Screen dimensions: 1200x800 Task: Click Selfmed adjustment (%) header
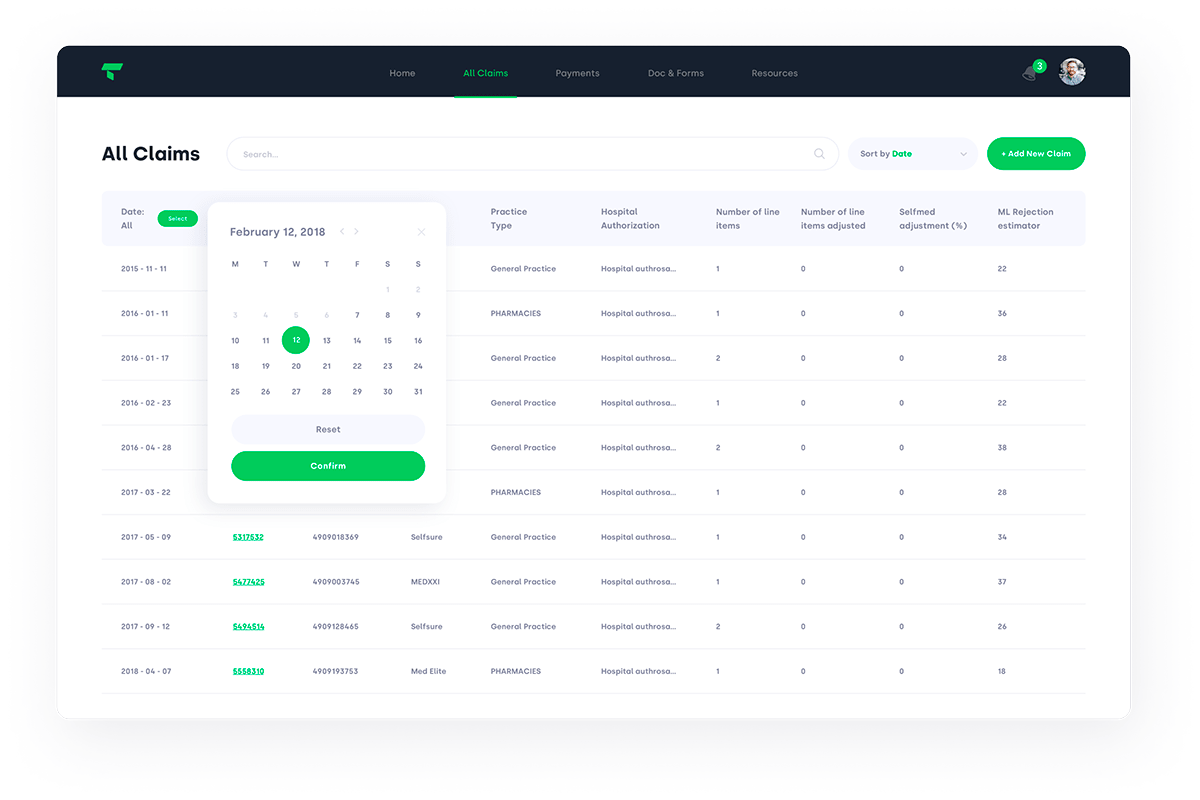[x=933, y=219]
